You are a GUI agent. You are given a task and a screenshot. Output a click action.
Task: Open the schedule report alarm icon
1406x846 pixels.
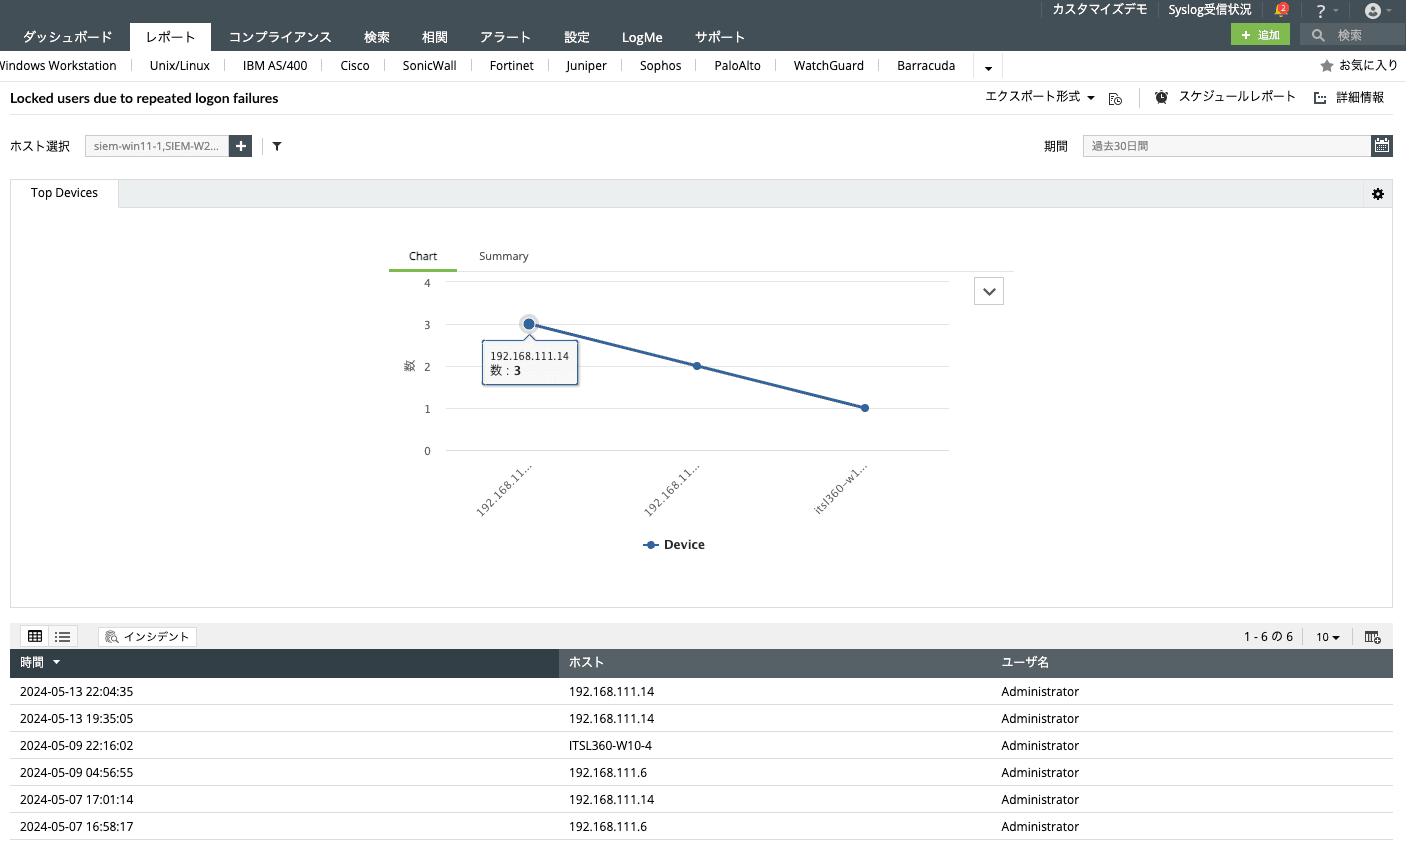pos(1160,97)
